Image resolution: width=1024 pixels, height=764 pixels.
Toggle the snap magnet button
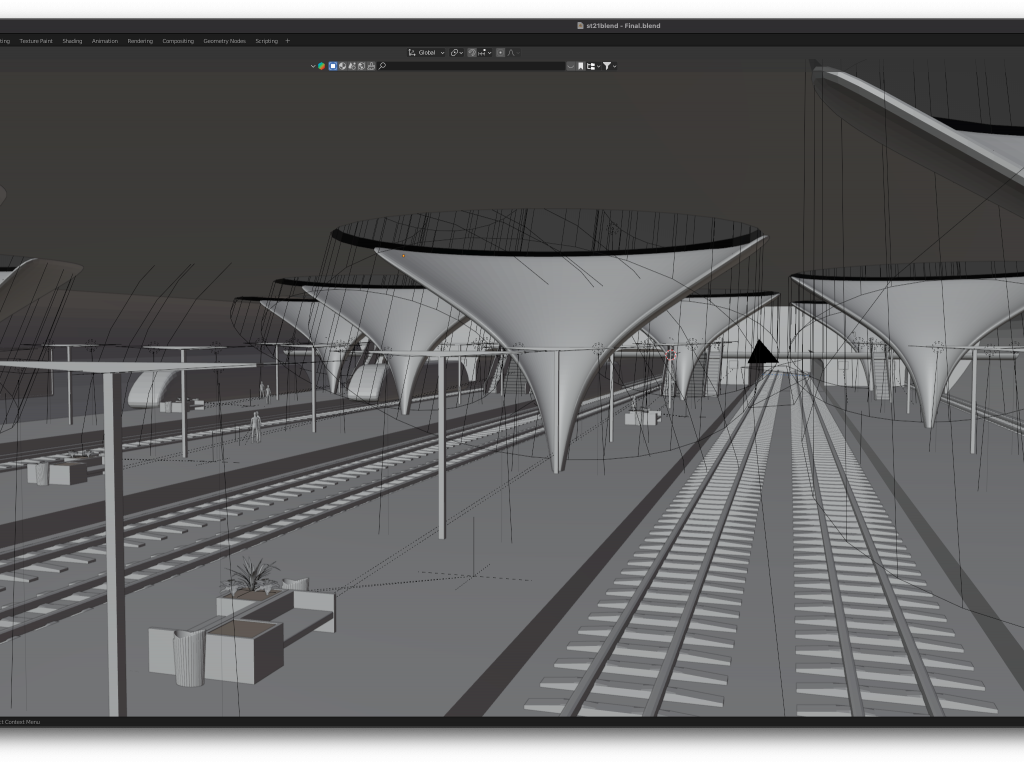[473, 52]
